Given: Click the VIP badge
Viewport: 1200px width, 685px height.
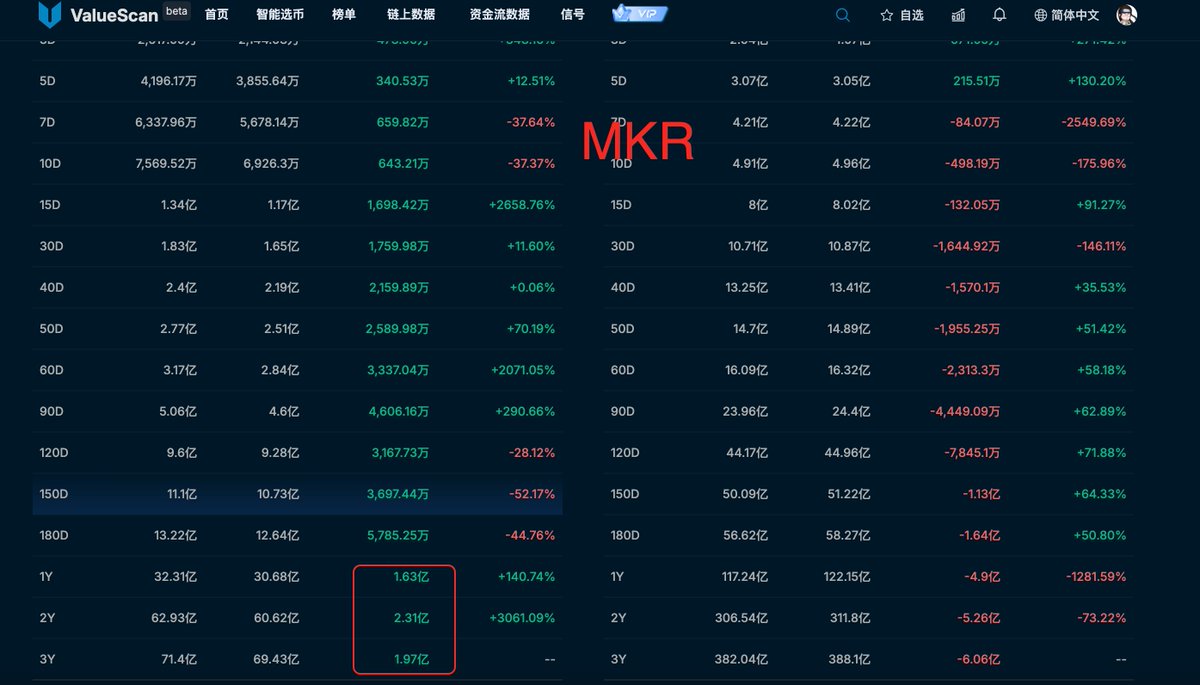Looking at the screenshot, I should 640,14.
